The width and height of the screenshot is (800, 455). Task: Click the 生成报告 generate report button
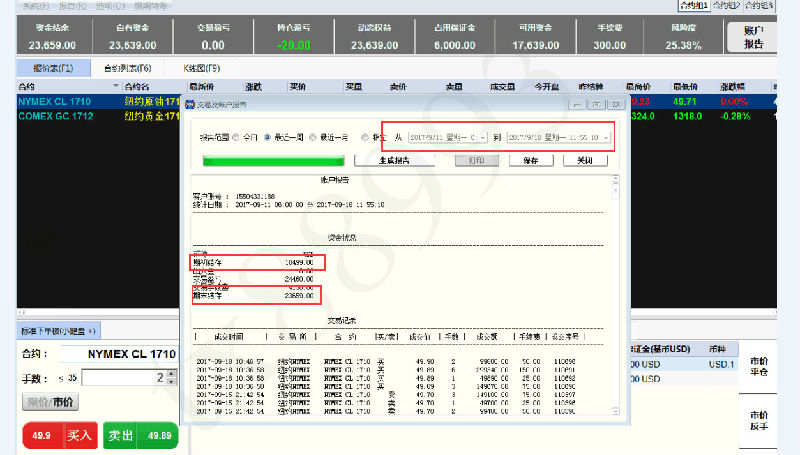[x=394, y=160]
